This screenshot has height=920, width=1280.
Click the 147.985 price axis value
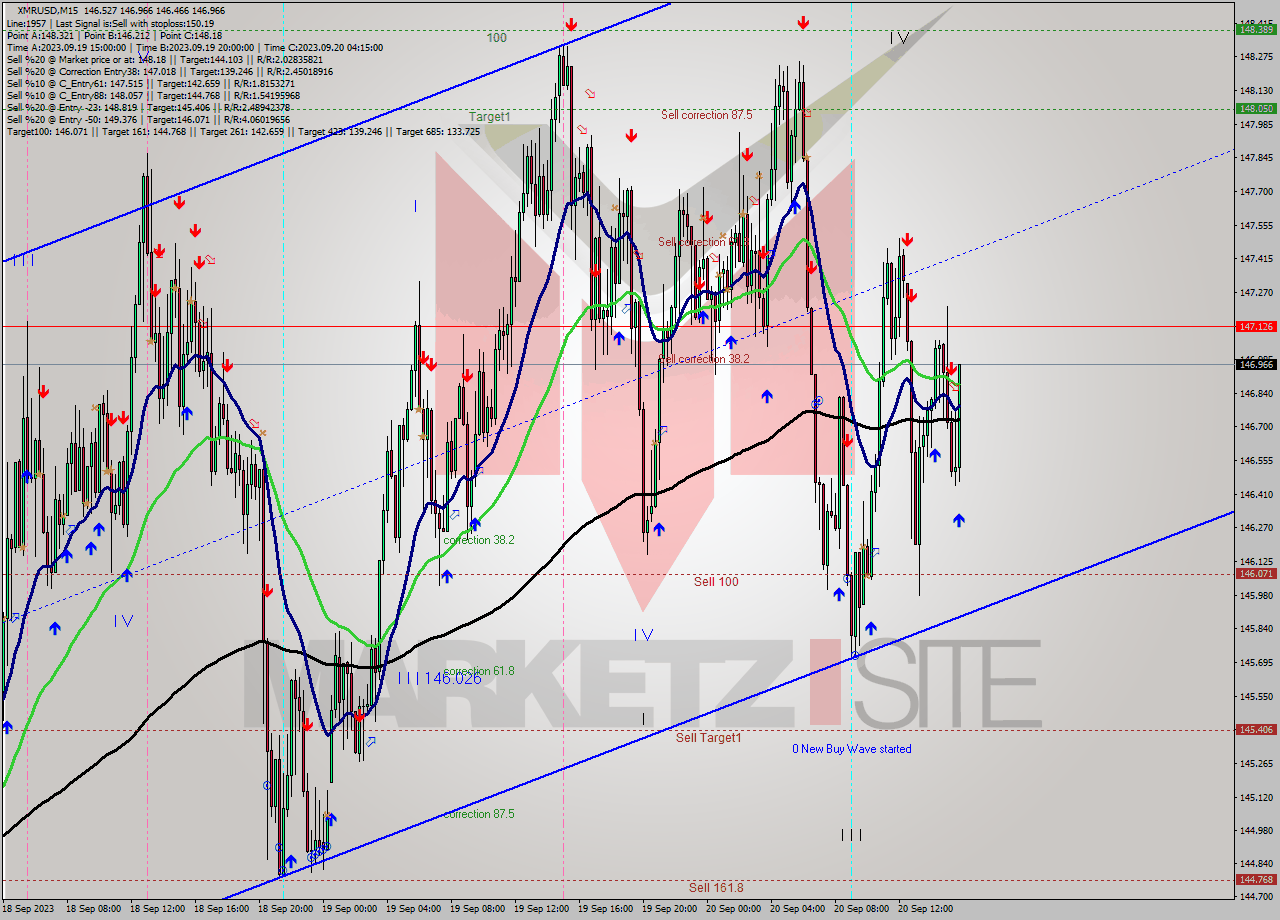[x=1256, y=124]
